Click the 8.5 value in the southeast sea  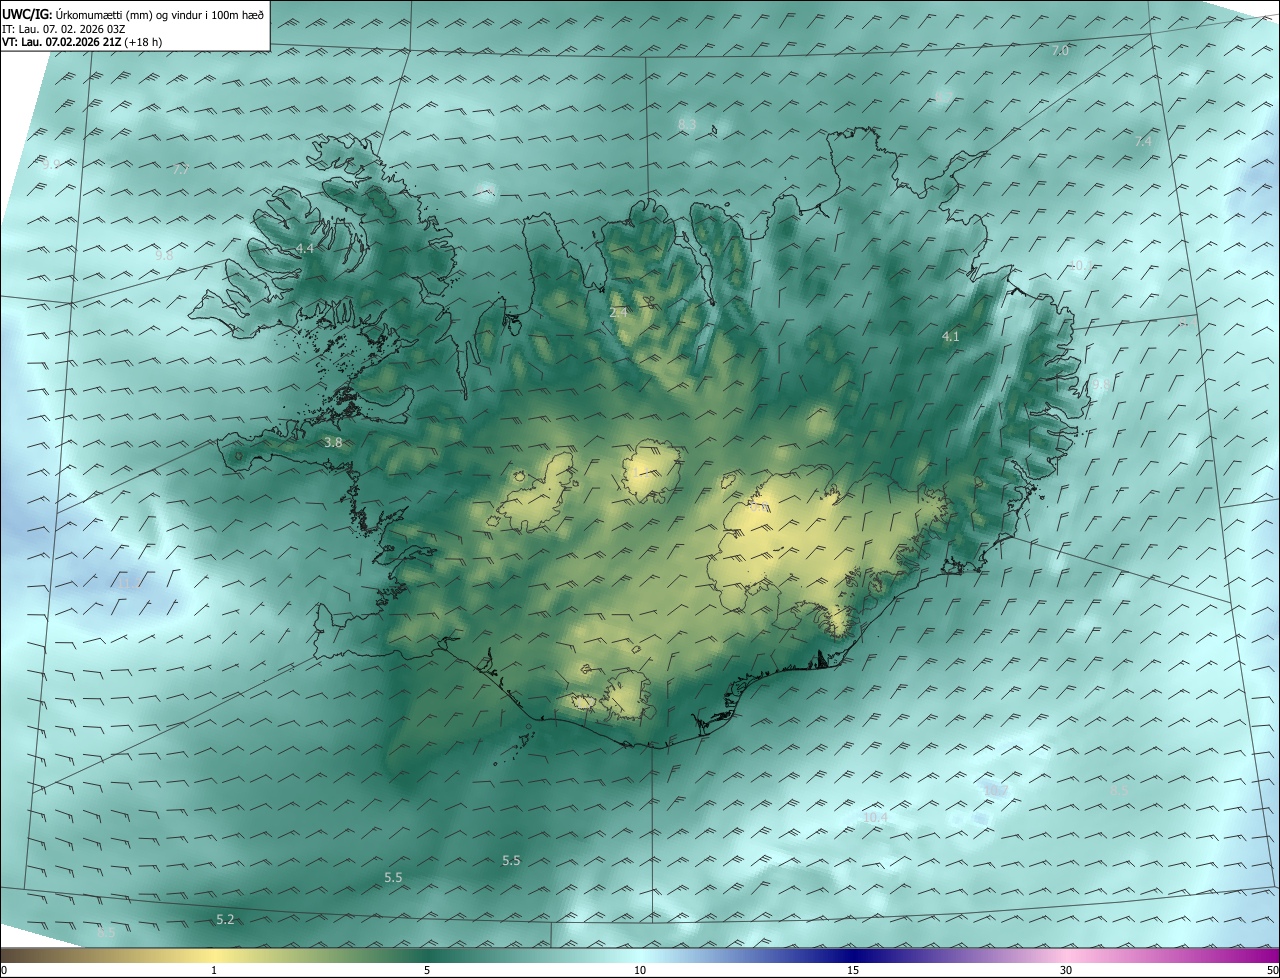[1119, 790]
